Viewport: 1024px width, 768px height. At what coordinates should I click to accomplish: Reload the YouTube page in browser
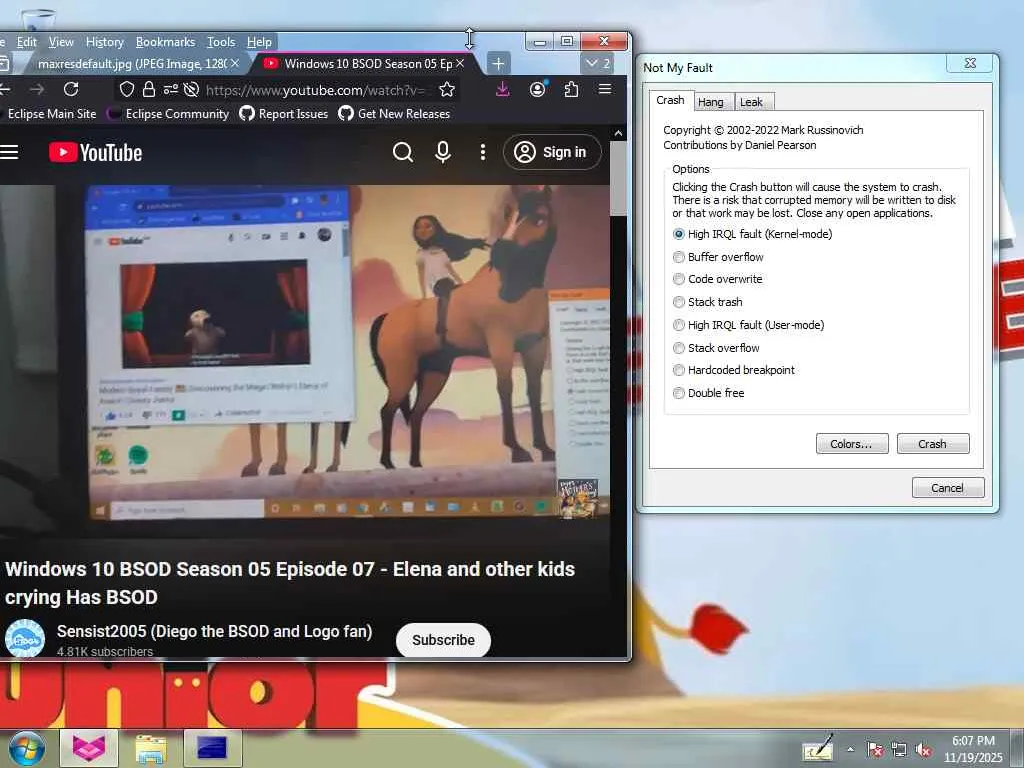(71, 89)
